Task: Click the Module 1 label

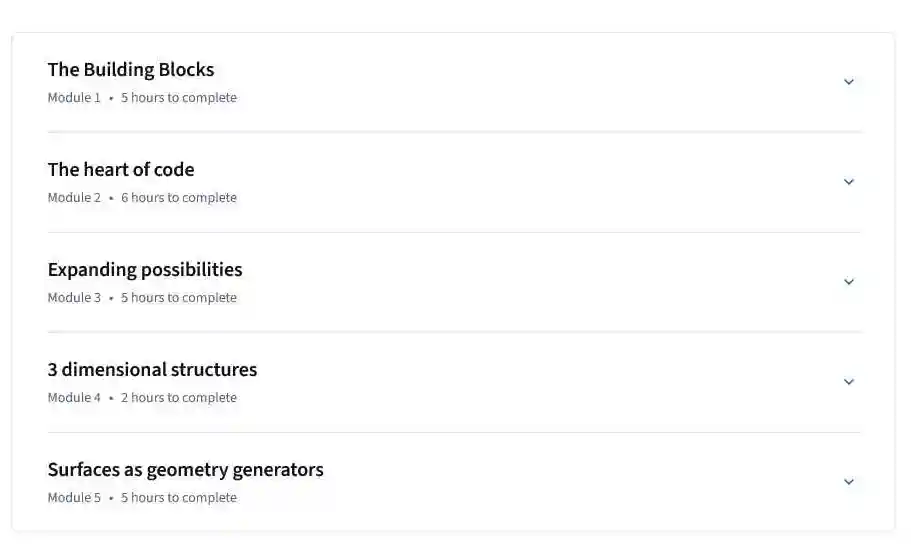Action: pos(74,98)
